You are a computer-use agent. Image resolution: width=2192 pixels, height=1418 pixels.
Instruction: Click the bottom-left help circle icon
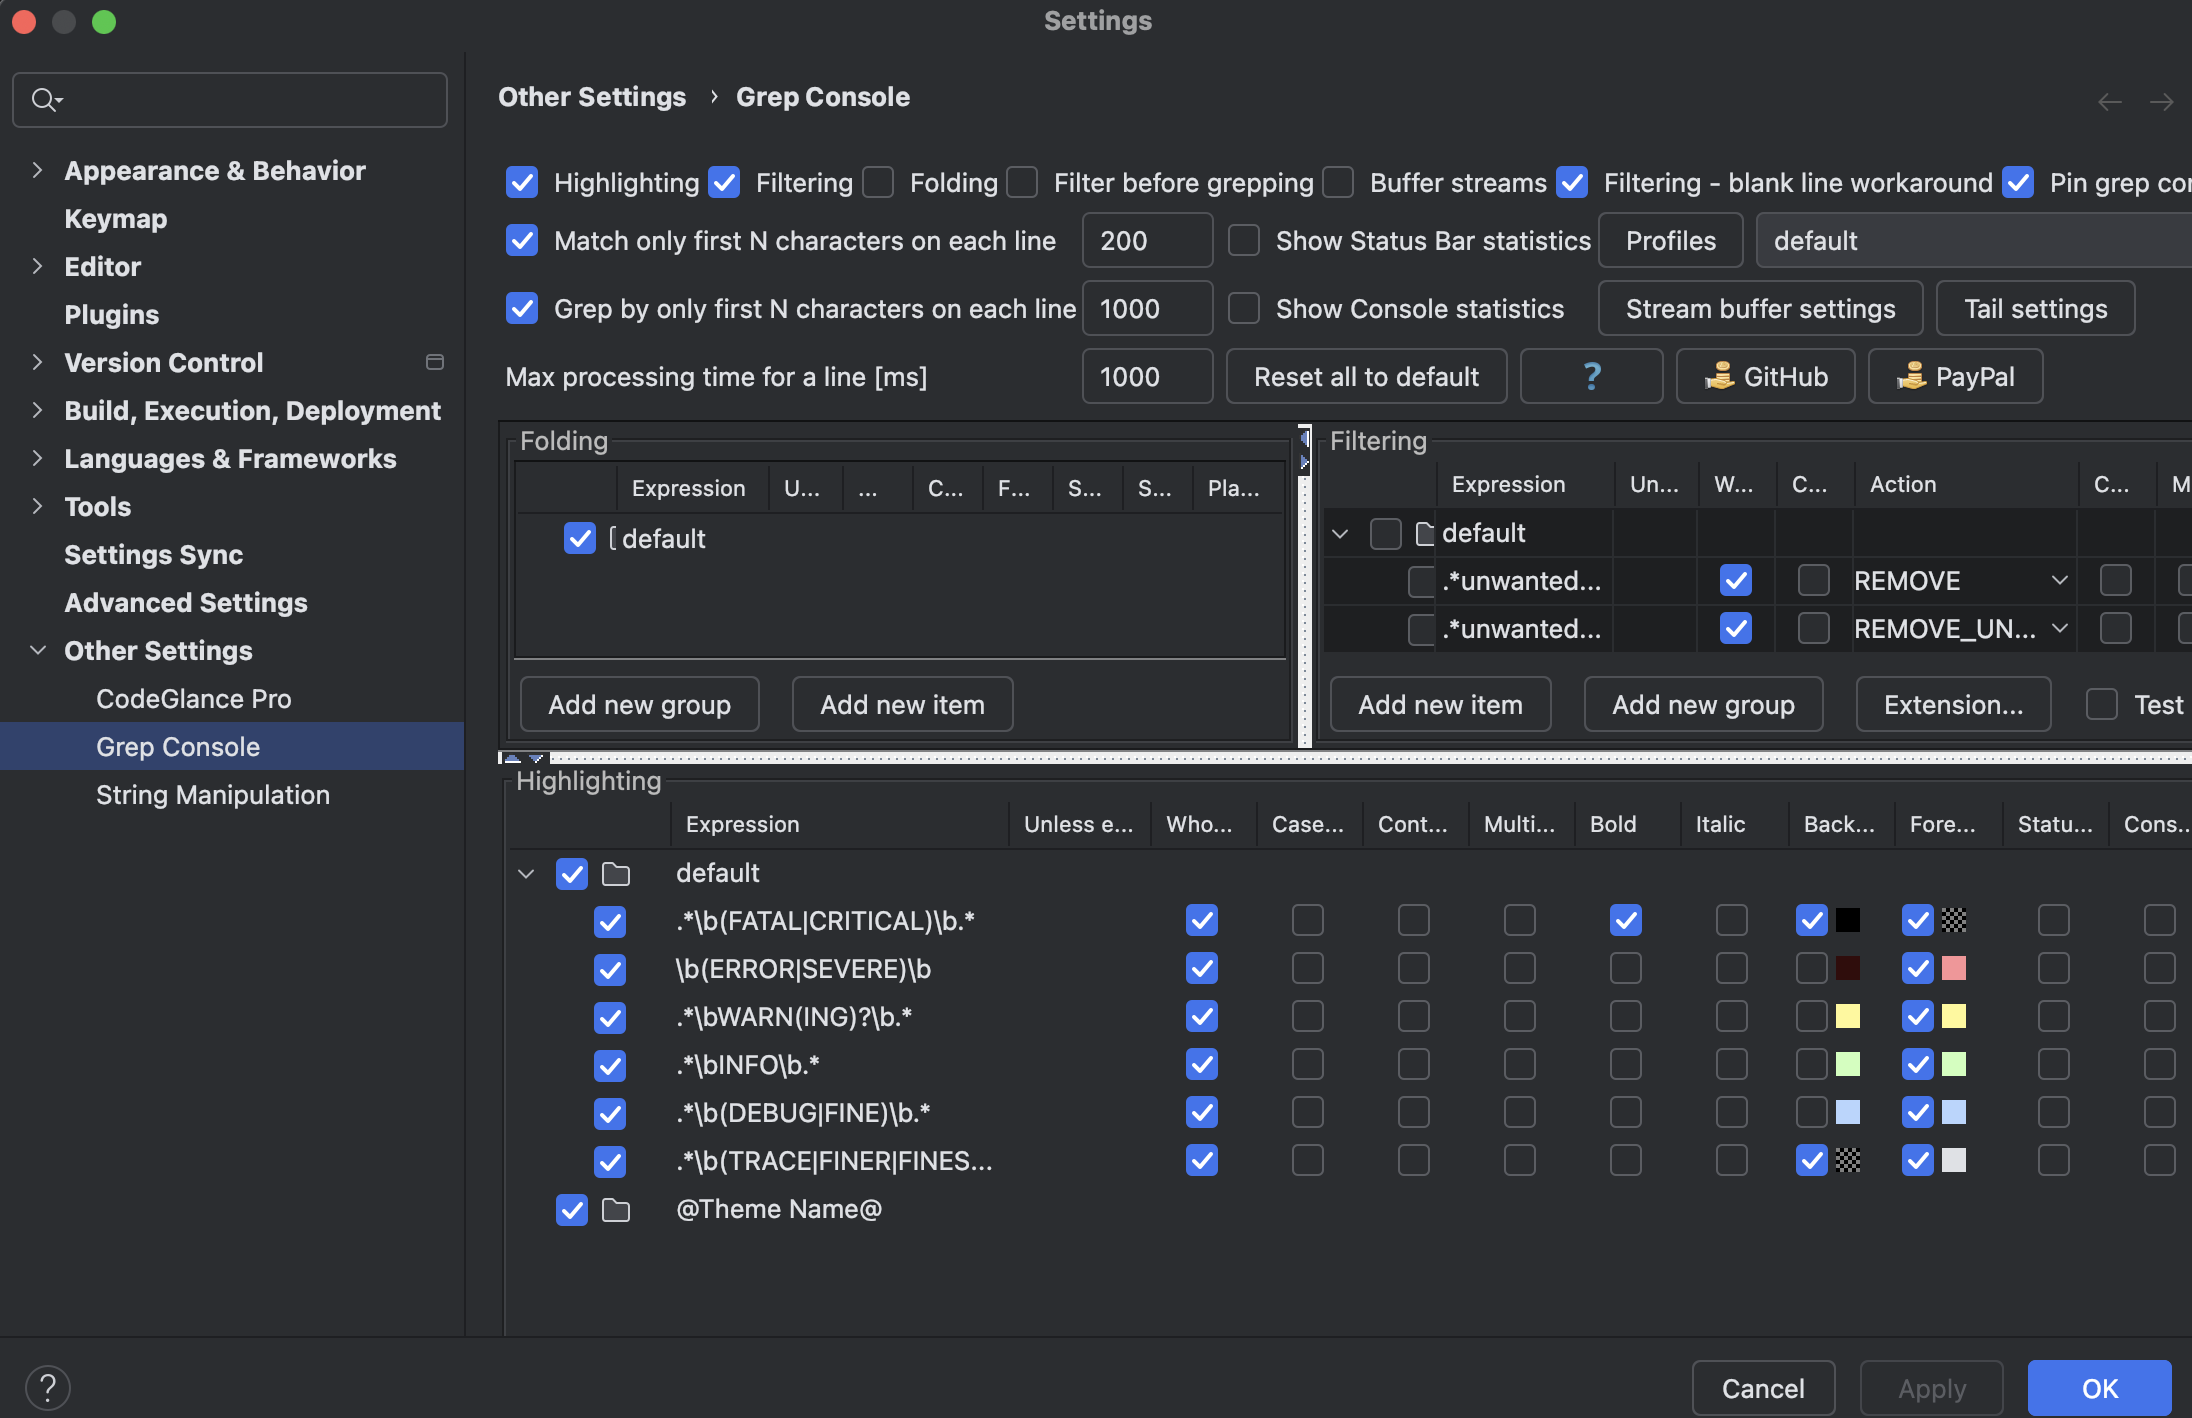(48, 1387)
